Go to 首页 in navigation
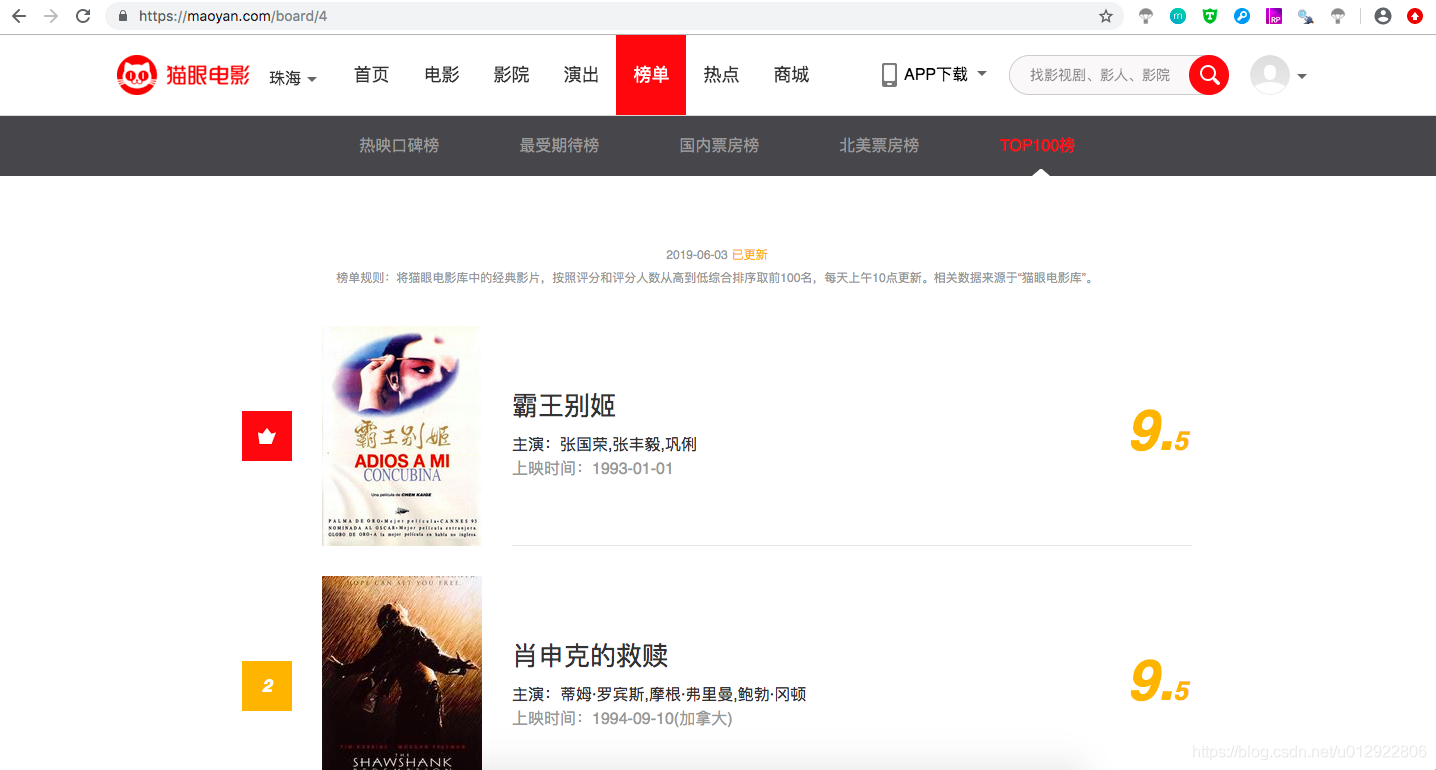Image resolution: width=1436 pixels, height=770 pixels. 371,75
